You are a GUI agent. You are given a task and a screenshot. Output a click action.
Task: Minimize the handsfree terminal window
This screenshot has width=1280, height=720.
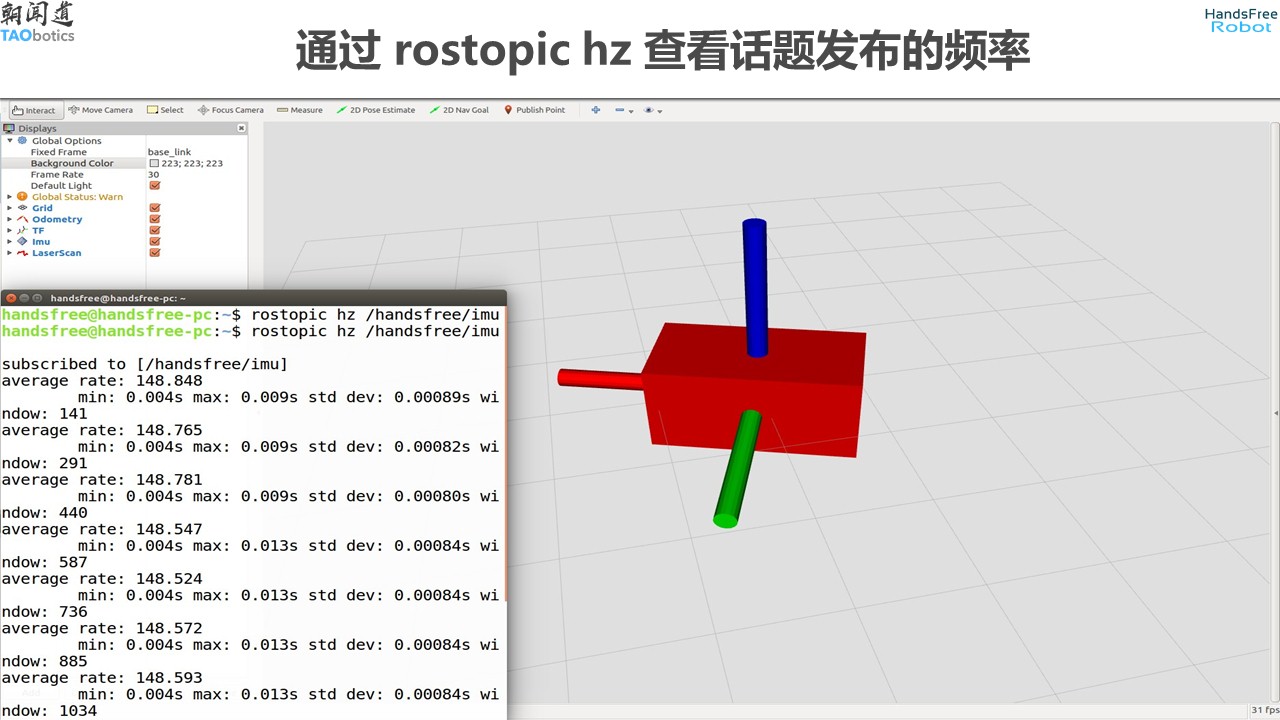point(24,298)
